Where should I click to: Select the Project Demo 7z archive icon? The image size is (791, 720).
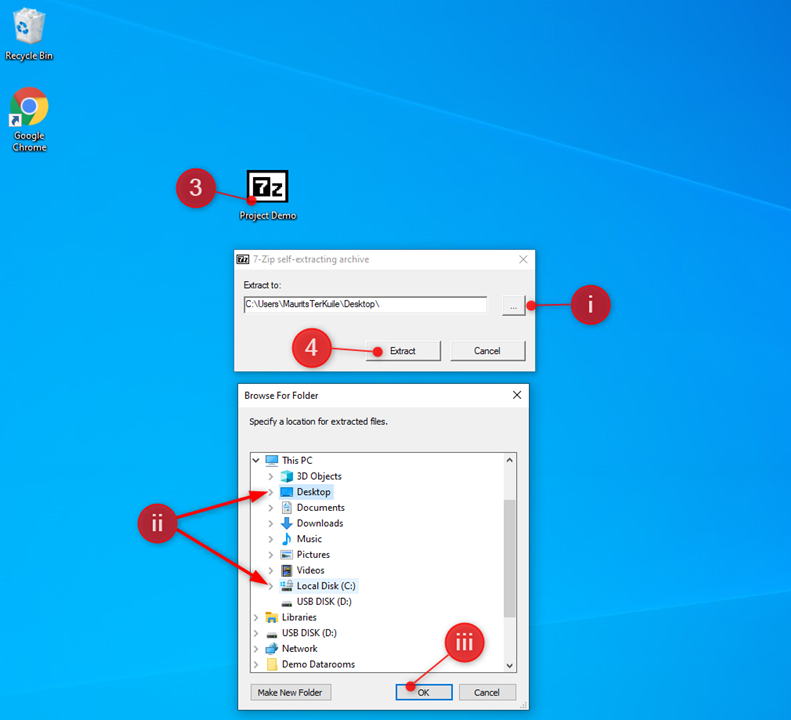tap(267, 186)
